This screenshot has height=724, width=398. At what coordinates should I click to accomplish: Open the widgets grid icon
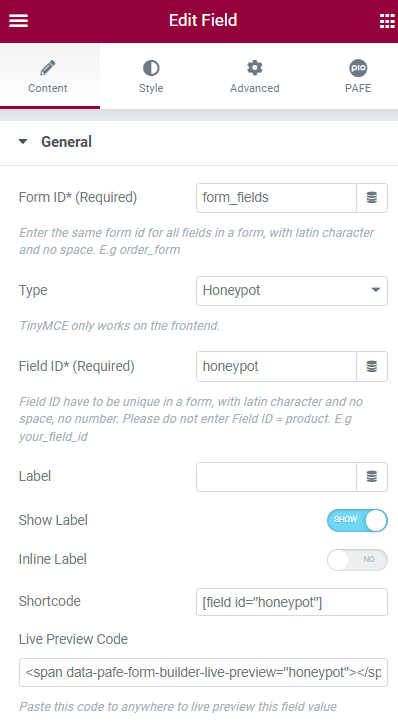tap(387, 21)
